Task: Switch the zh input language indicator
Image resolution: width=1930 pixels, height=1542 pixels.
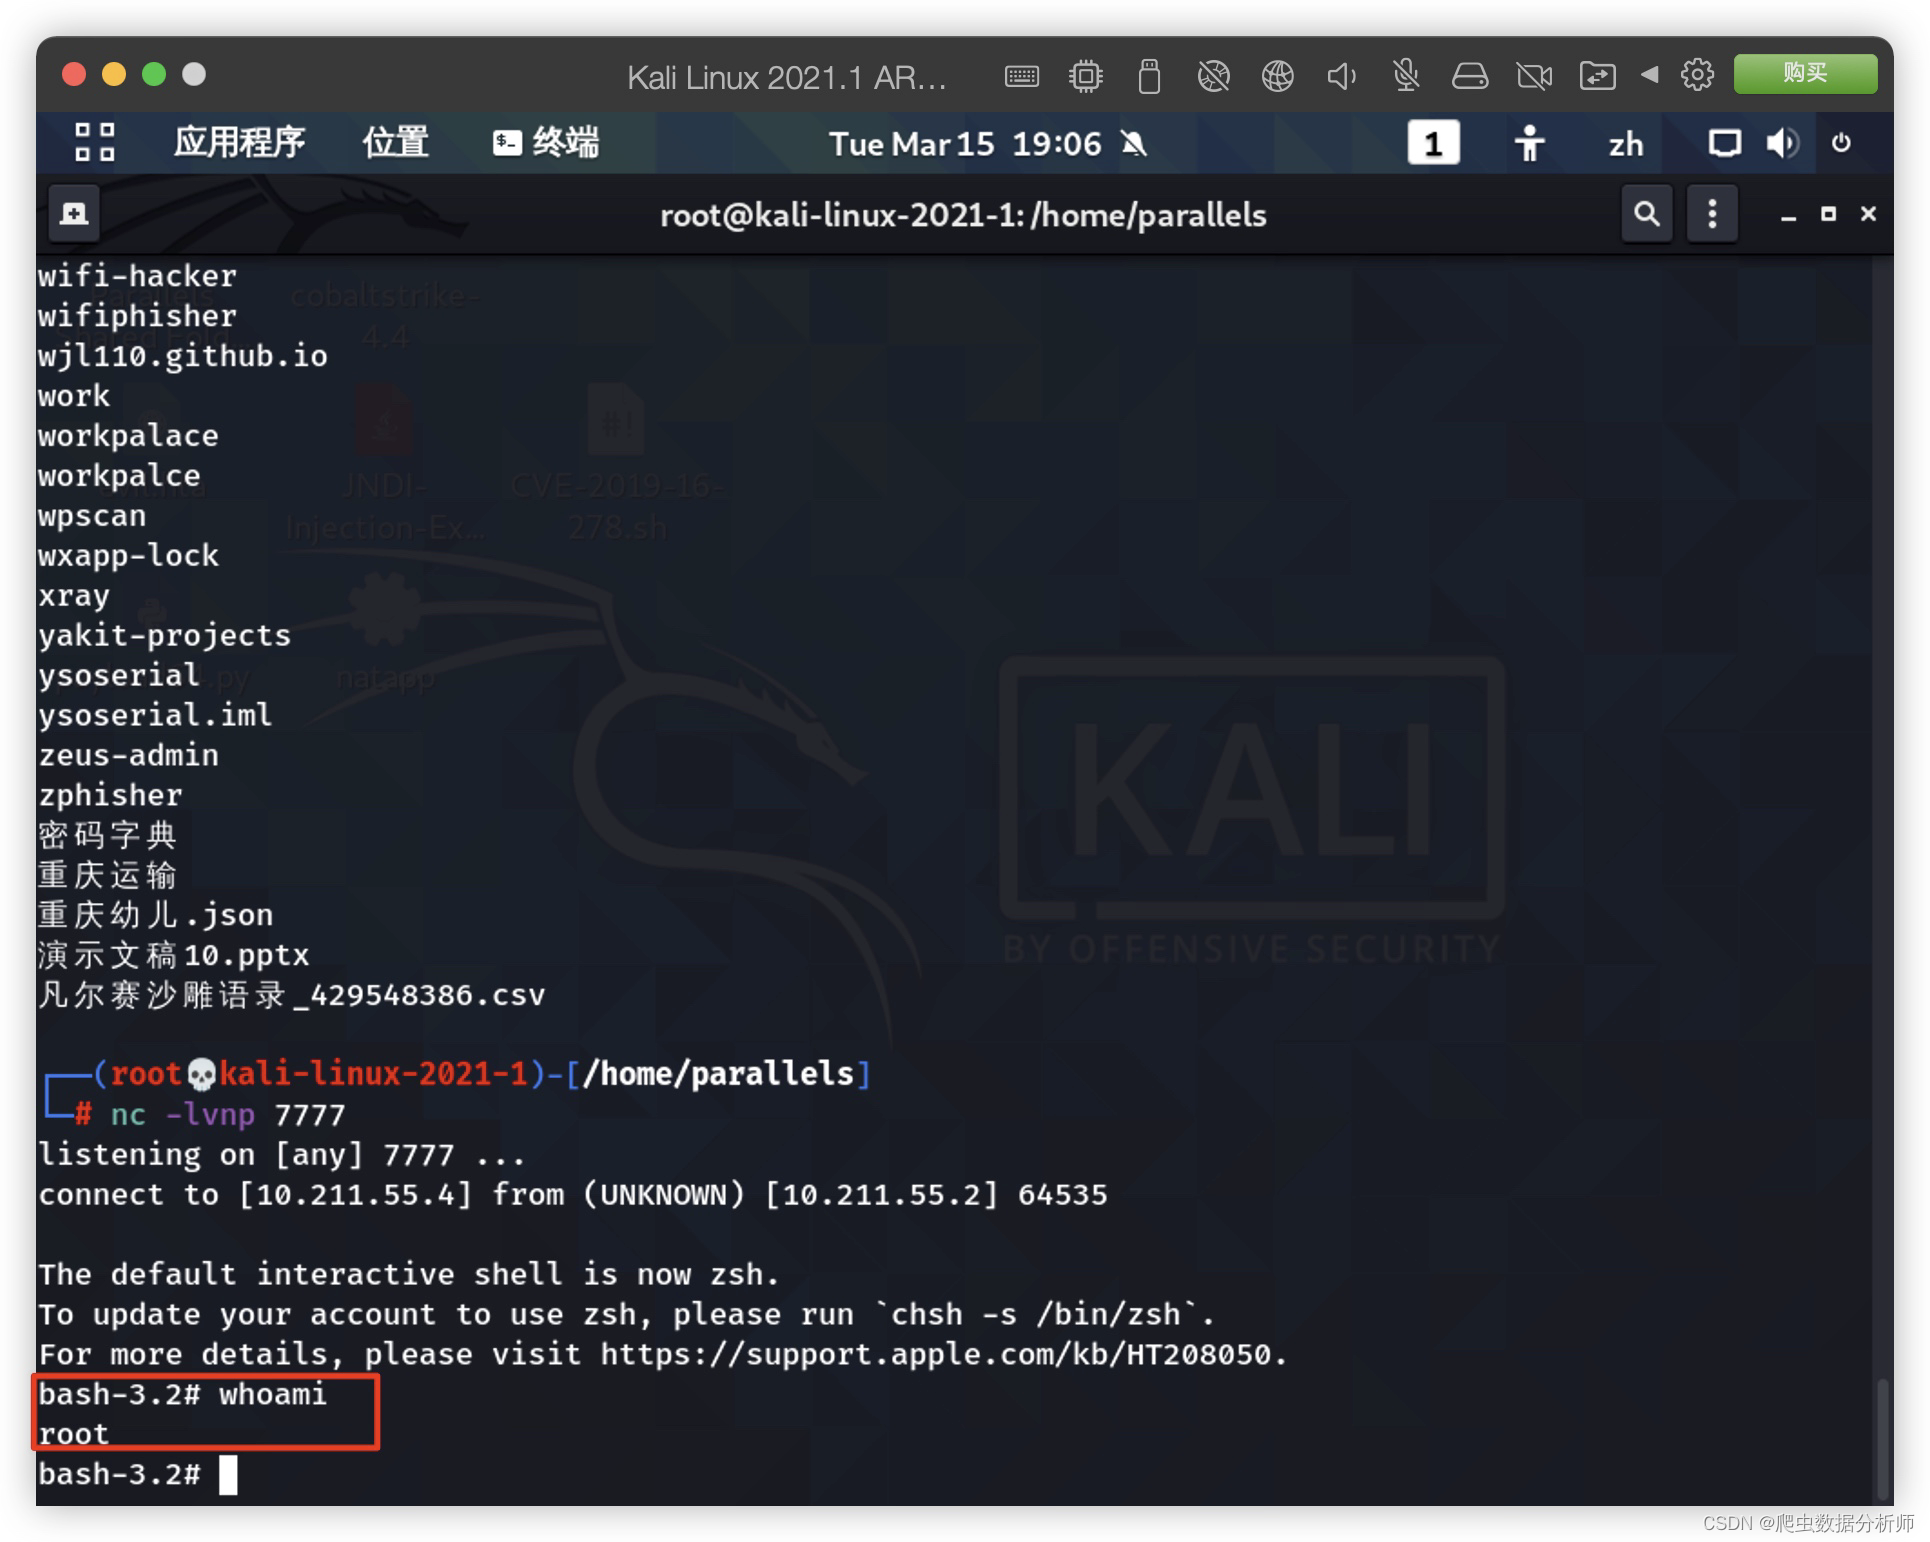Action: pyautogui.click(x=1625, y=144)
